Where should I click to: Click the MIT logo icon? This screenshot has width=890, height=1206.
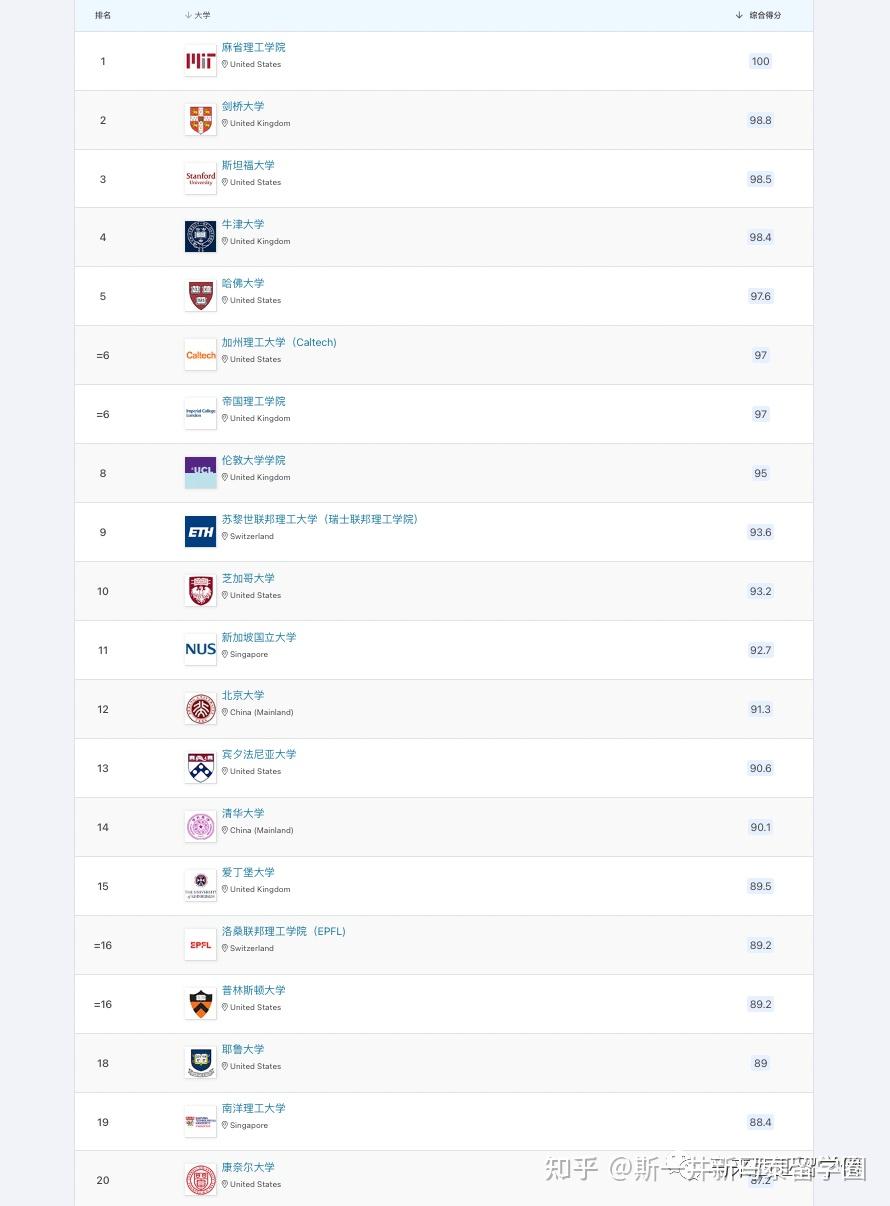pos(200,62)
